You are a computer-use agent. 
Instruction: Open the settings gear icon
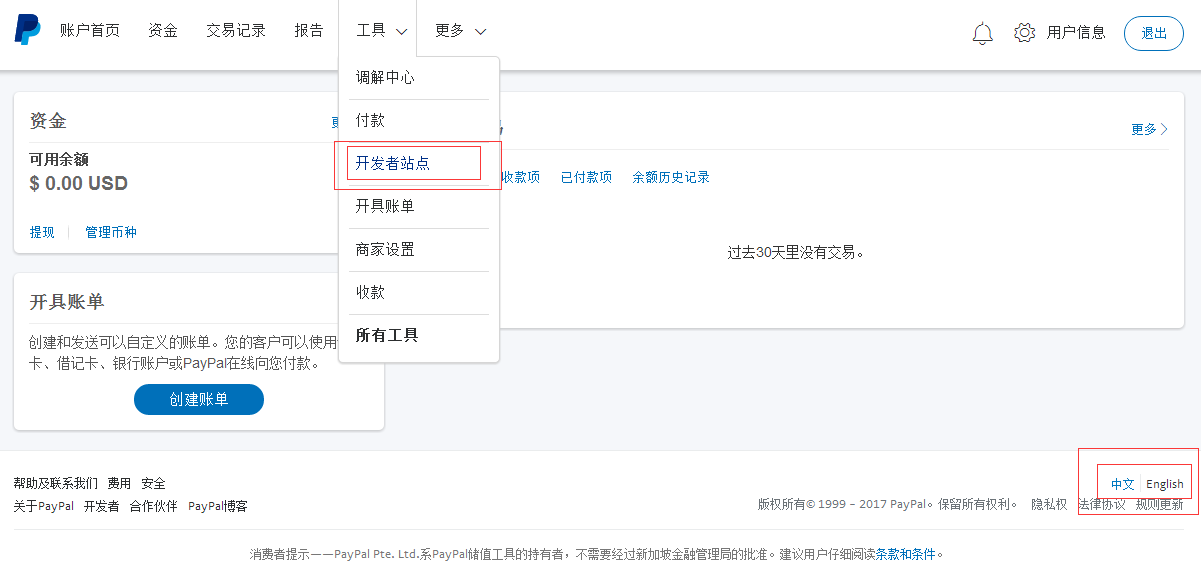pos(1024,33)
